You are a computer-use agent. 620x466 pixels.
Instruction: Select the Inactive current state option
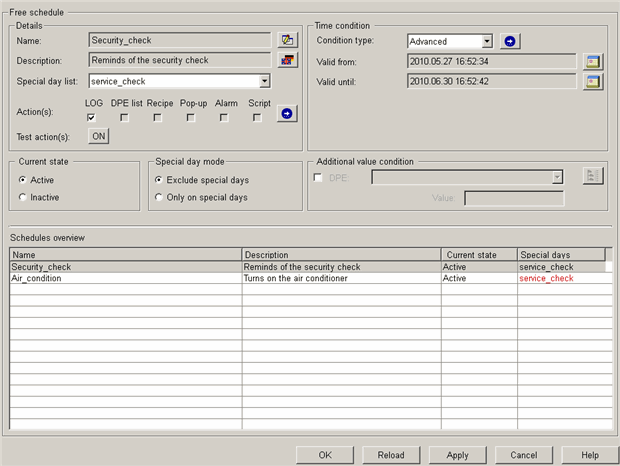point(23,197)
